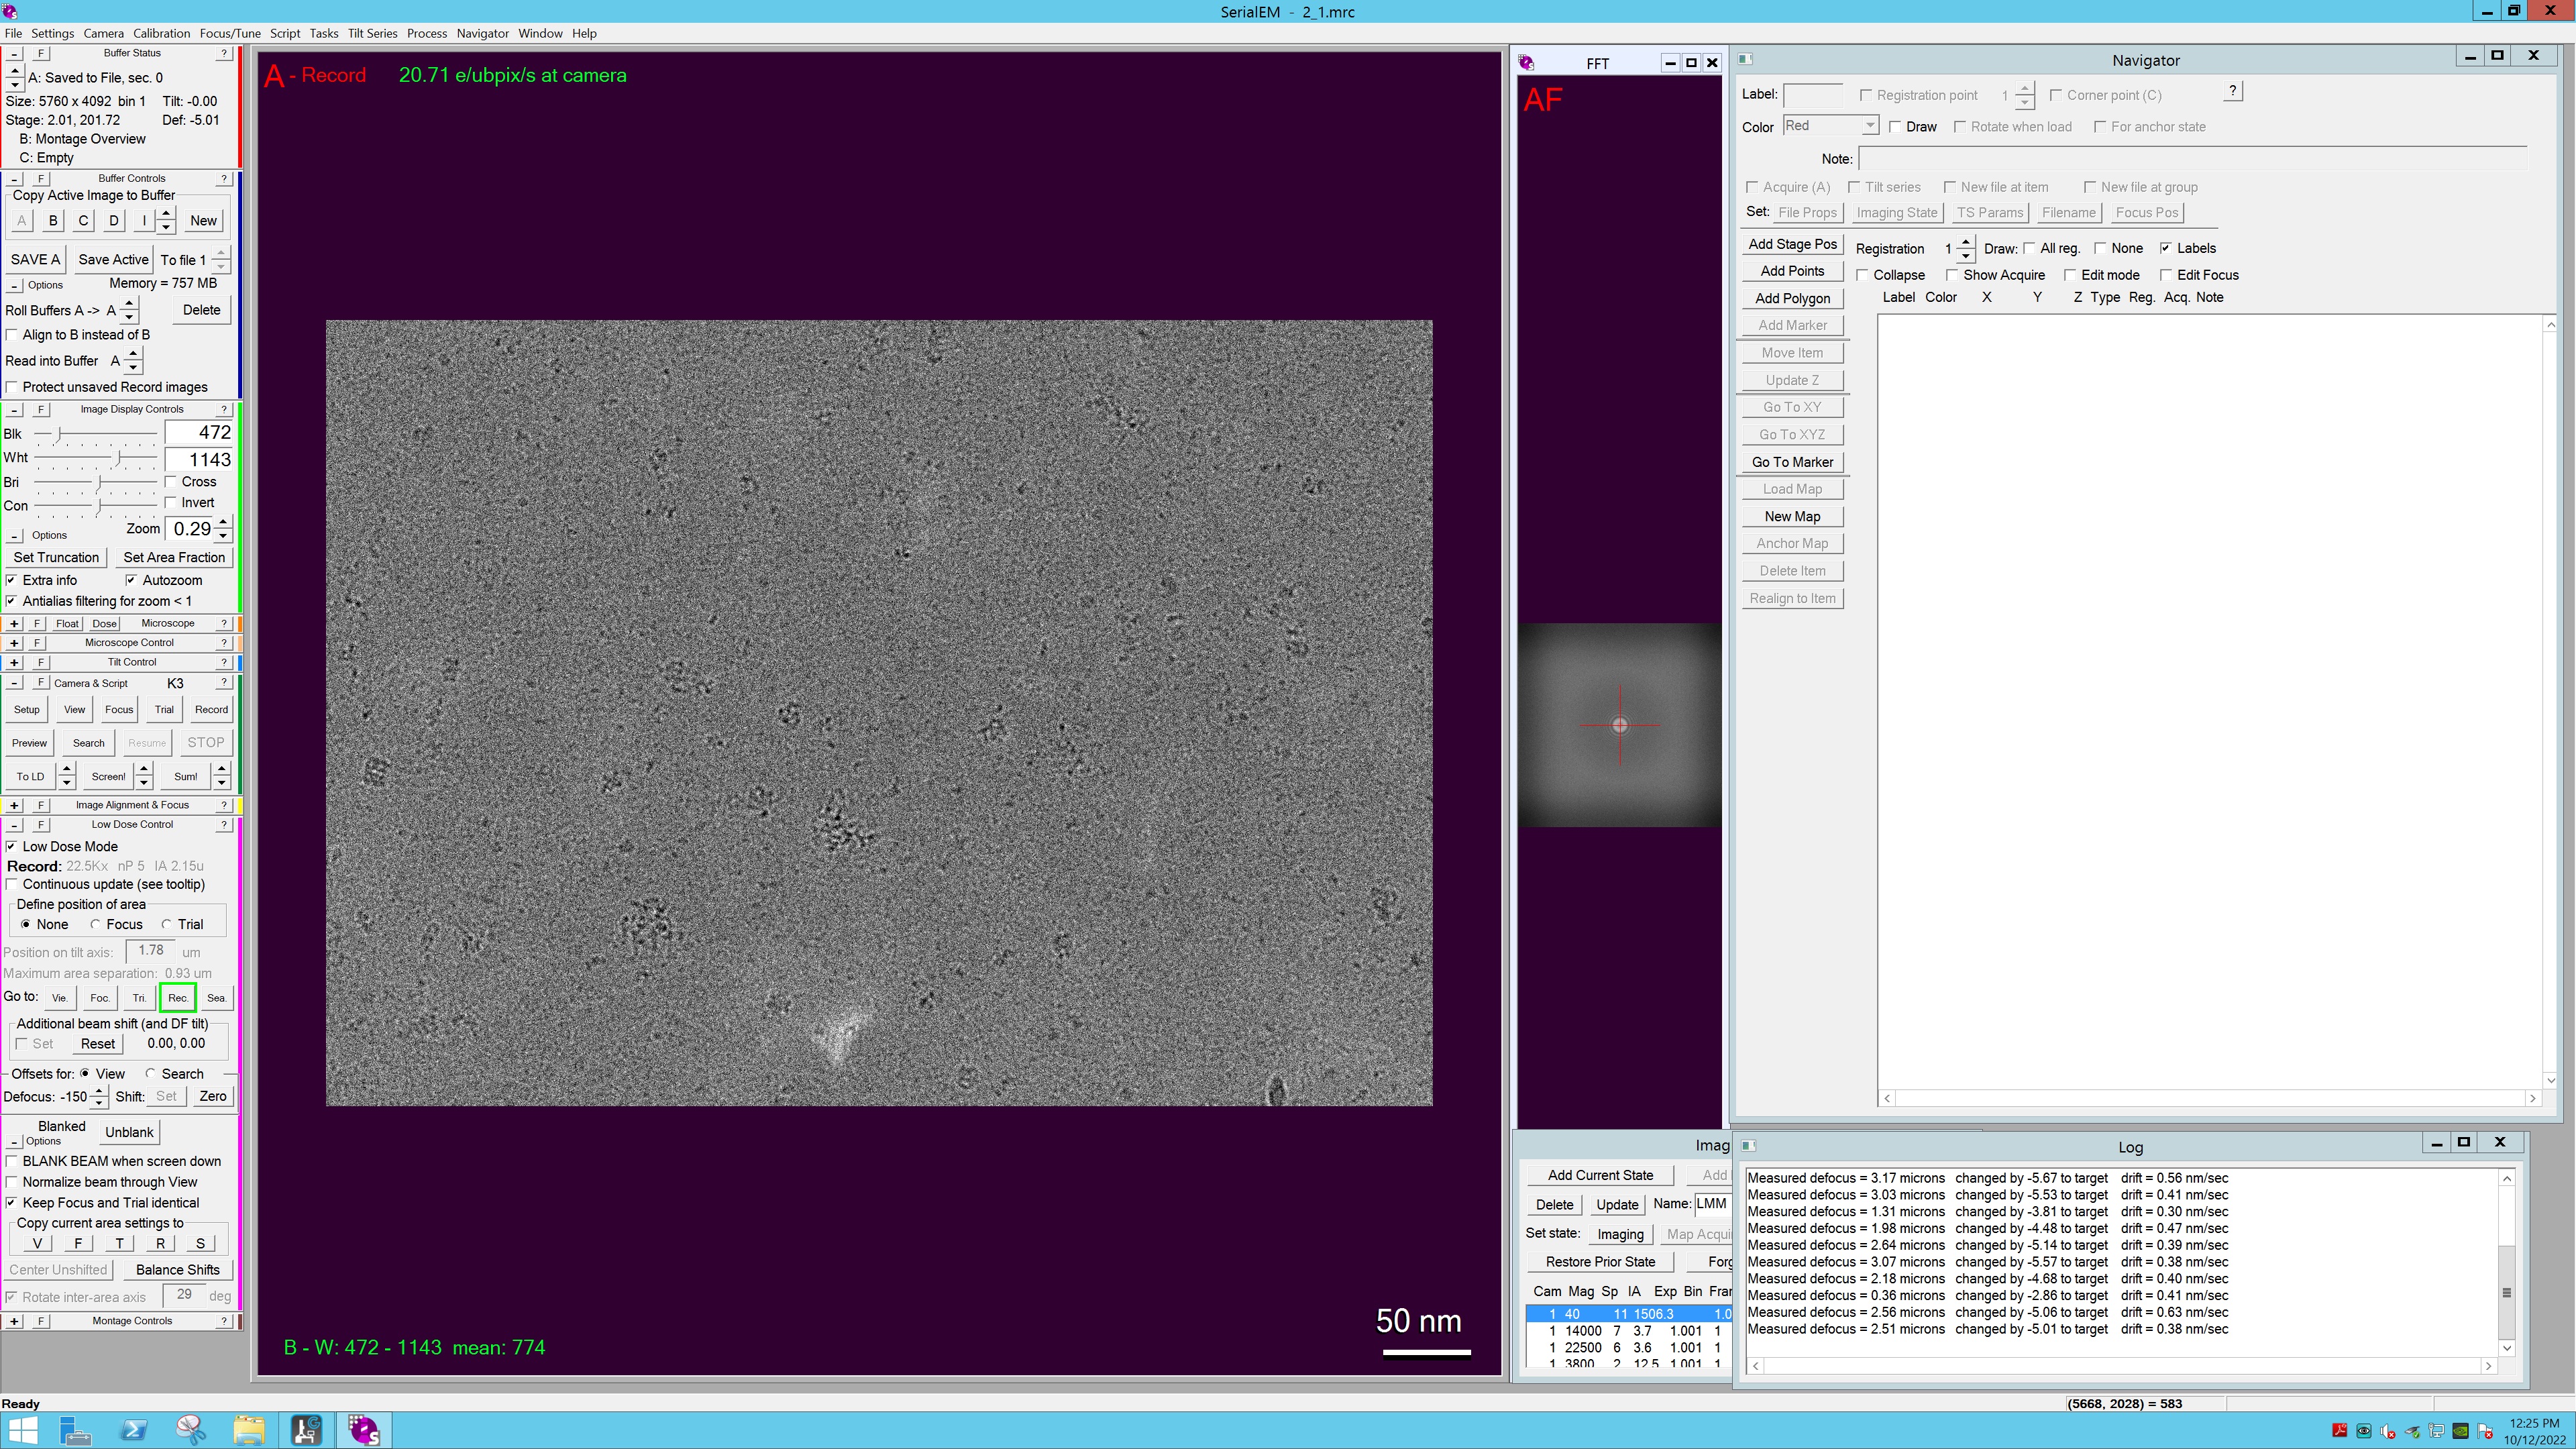Click the eye icon in system tray

click(x=2363, y=1431)
